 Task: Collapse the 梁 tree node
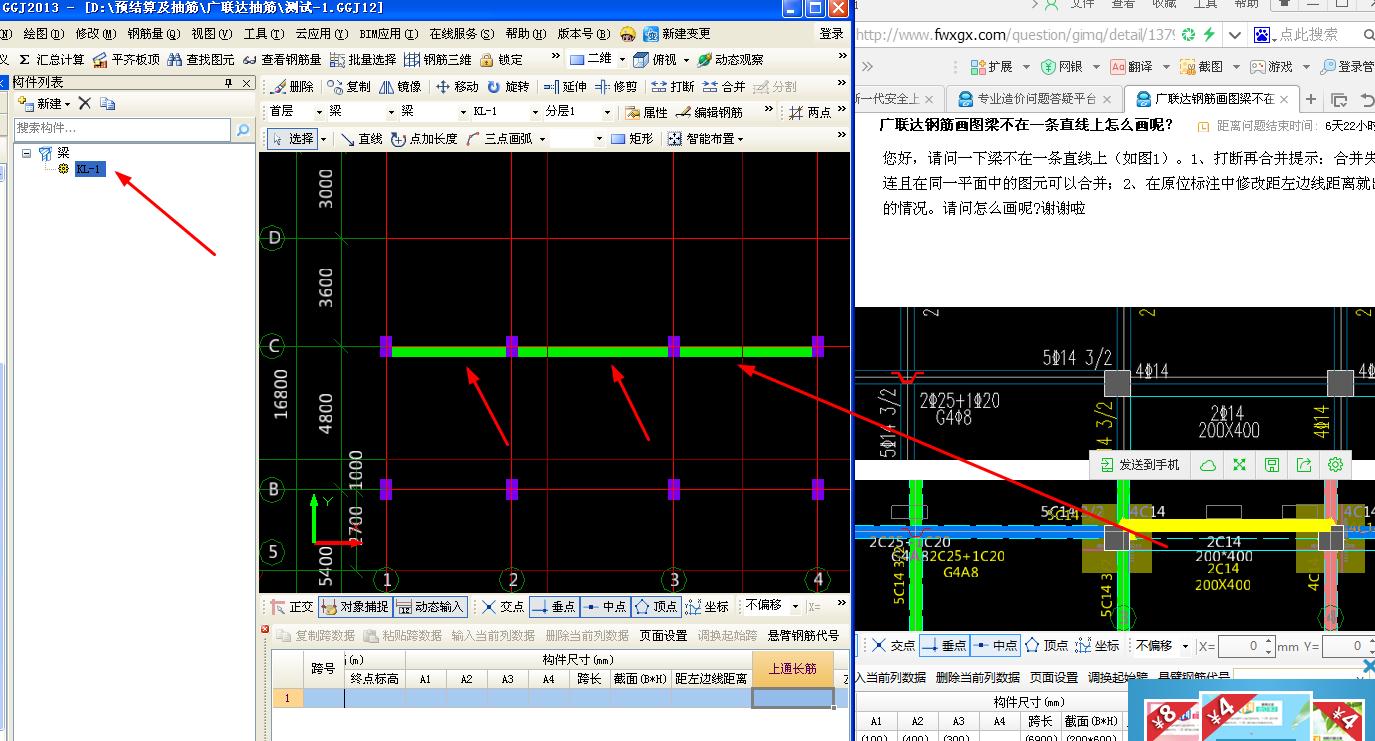(x=26, y=153)
